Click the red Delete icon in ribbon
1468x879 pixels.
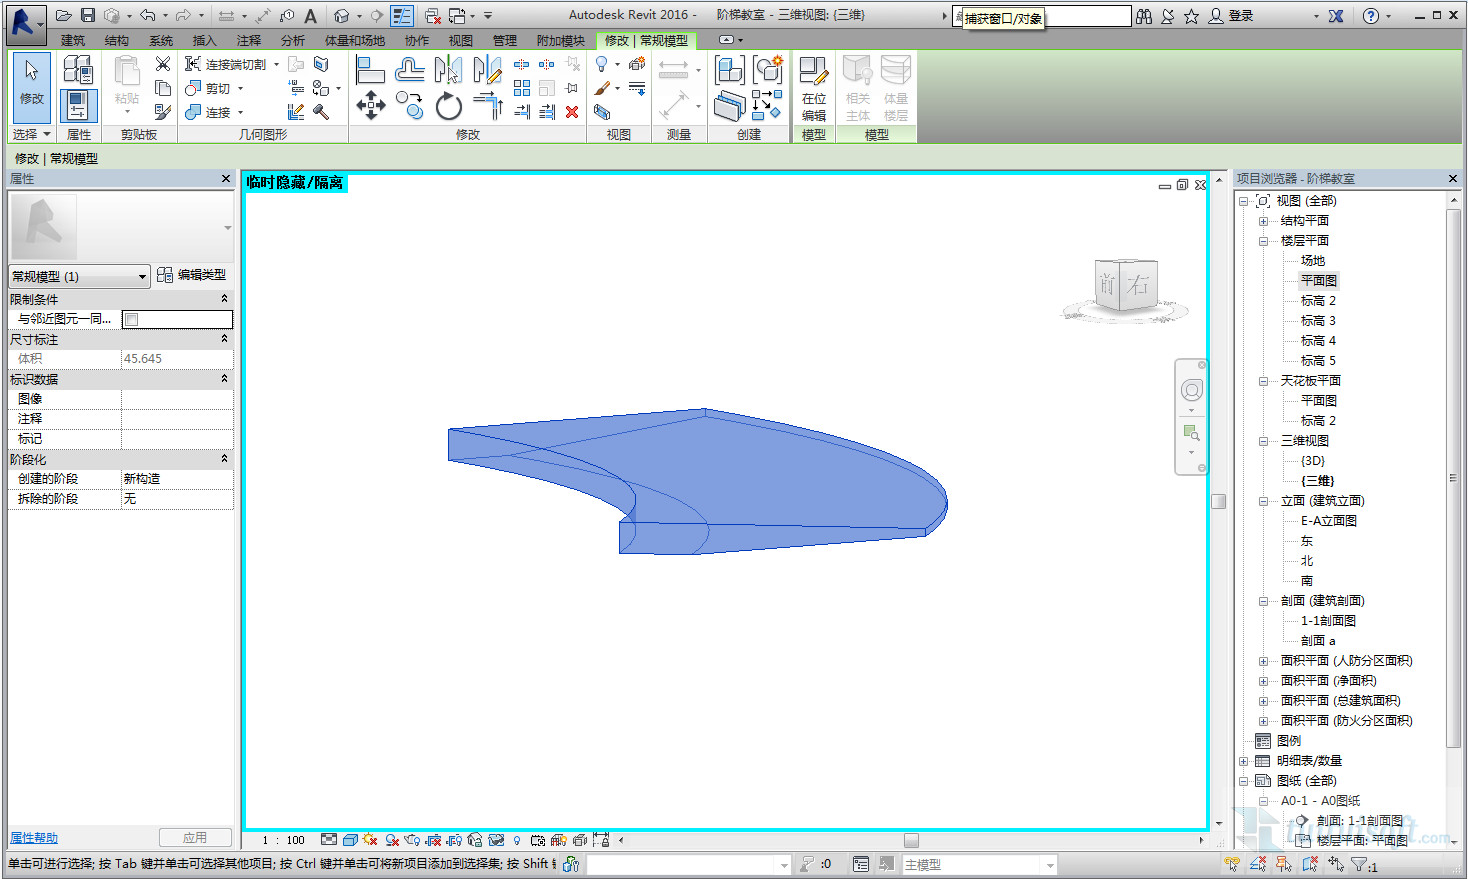[572, 112]
